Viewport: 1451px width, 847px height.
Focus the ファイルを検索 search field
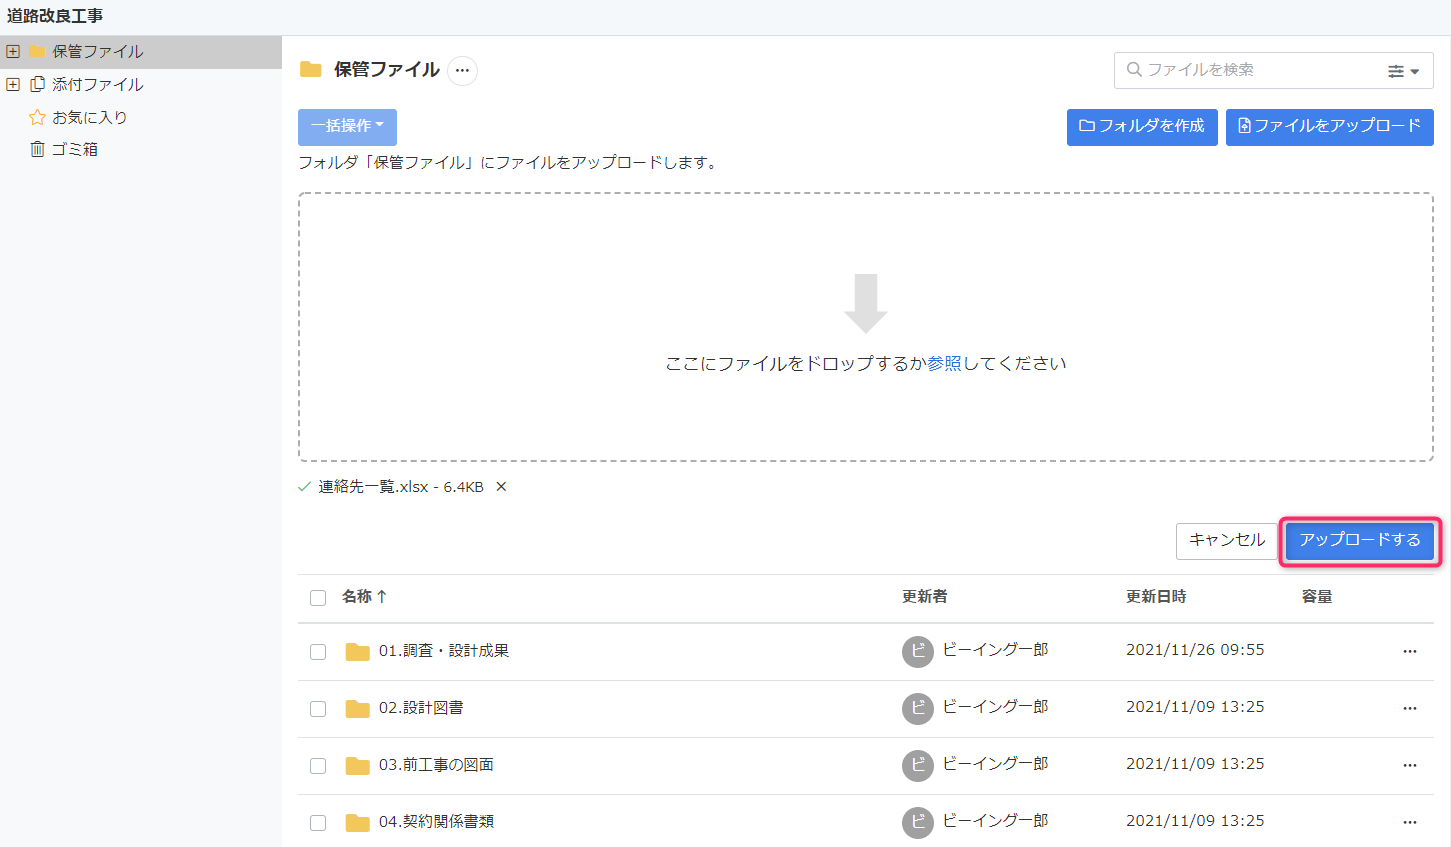1260,70
